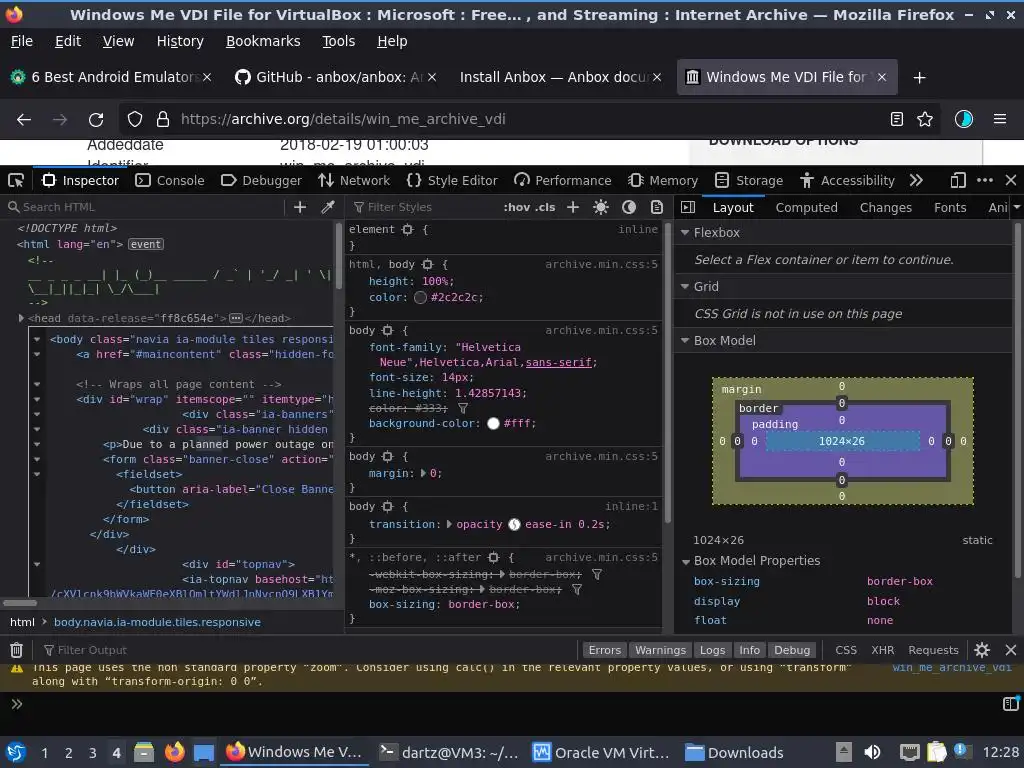Toggle Errors console filter
Screen dimensions: 1024x768
click(x=604, y=650)
